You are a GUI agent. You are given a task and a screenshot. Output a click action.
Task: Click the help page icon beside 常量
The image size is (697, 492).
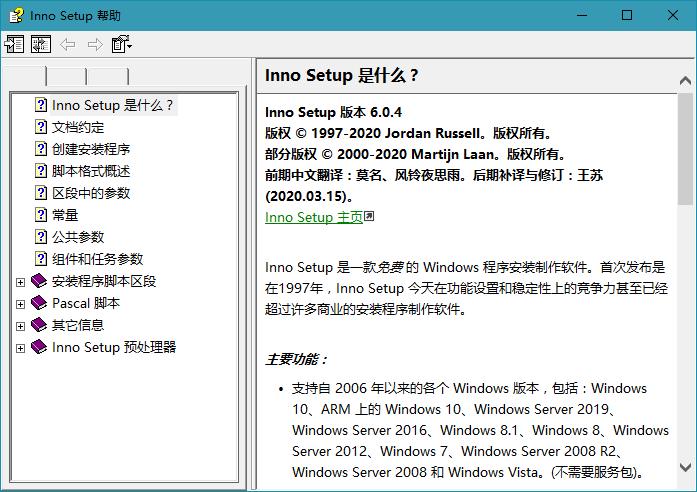pos(41,215)
